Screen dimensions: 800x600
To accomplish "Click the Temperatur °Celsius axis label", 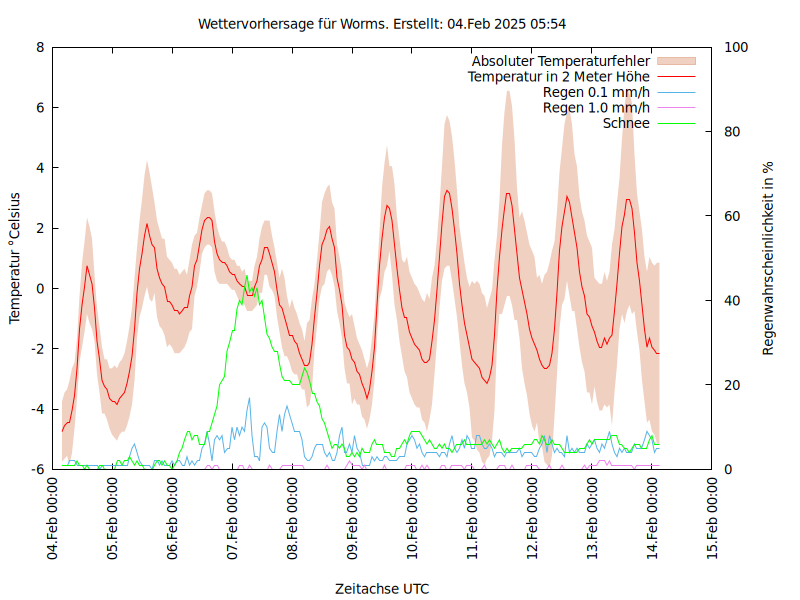I will click(15, 257).
